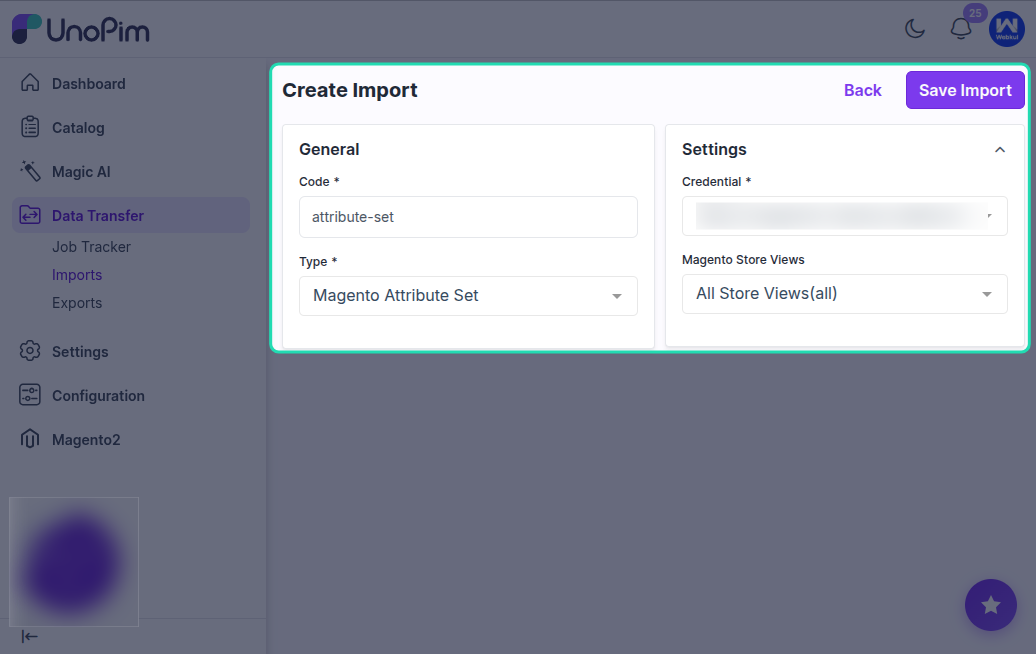1036x654 pixels.
Task: Click the Magic AI wand icon
Action: point(30,170)
